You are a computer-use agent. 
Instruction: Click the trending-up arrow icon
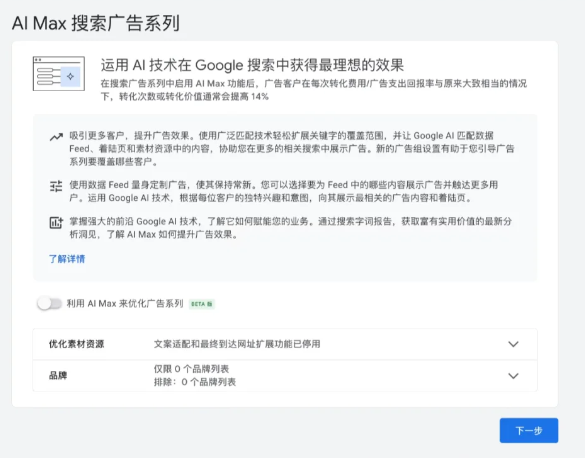click(x=56, y=137)
